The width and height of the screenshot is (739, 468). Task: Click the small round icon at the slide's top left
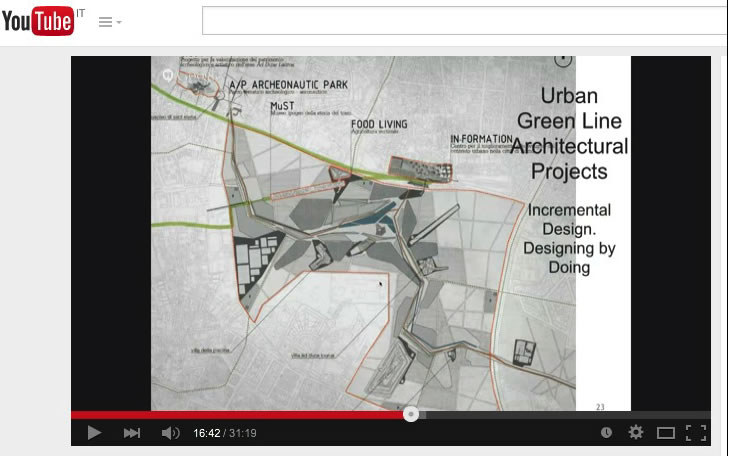[168, 73]
